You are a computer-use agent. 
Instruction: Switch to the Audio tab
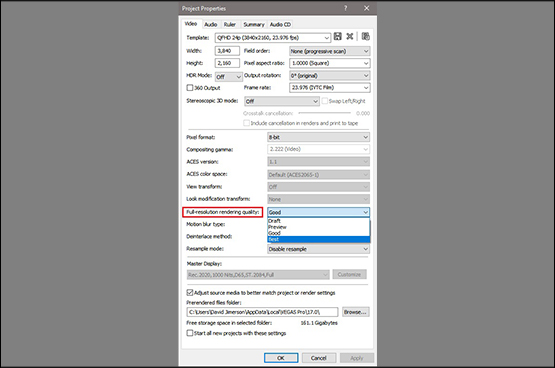click(x=211, y=24)
